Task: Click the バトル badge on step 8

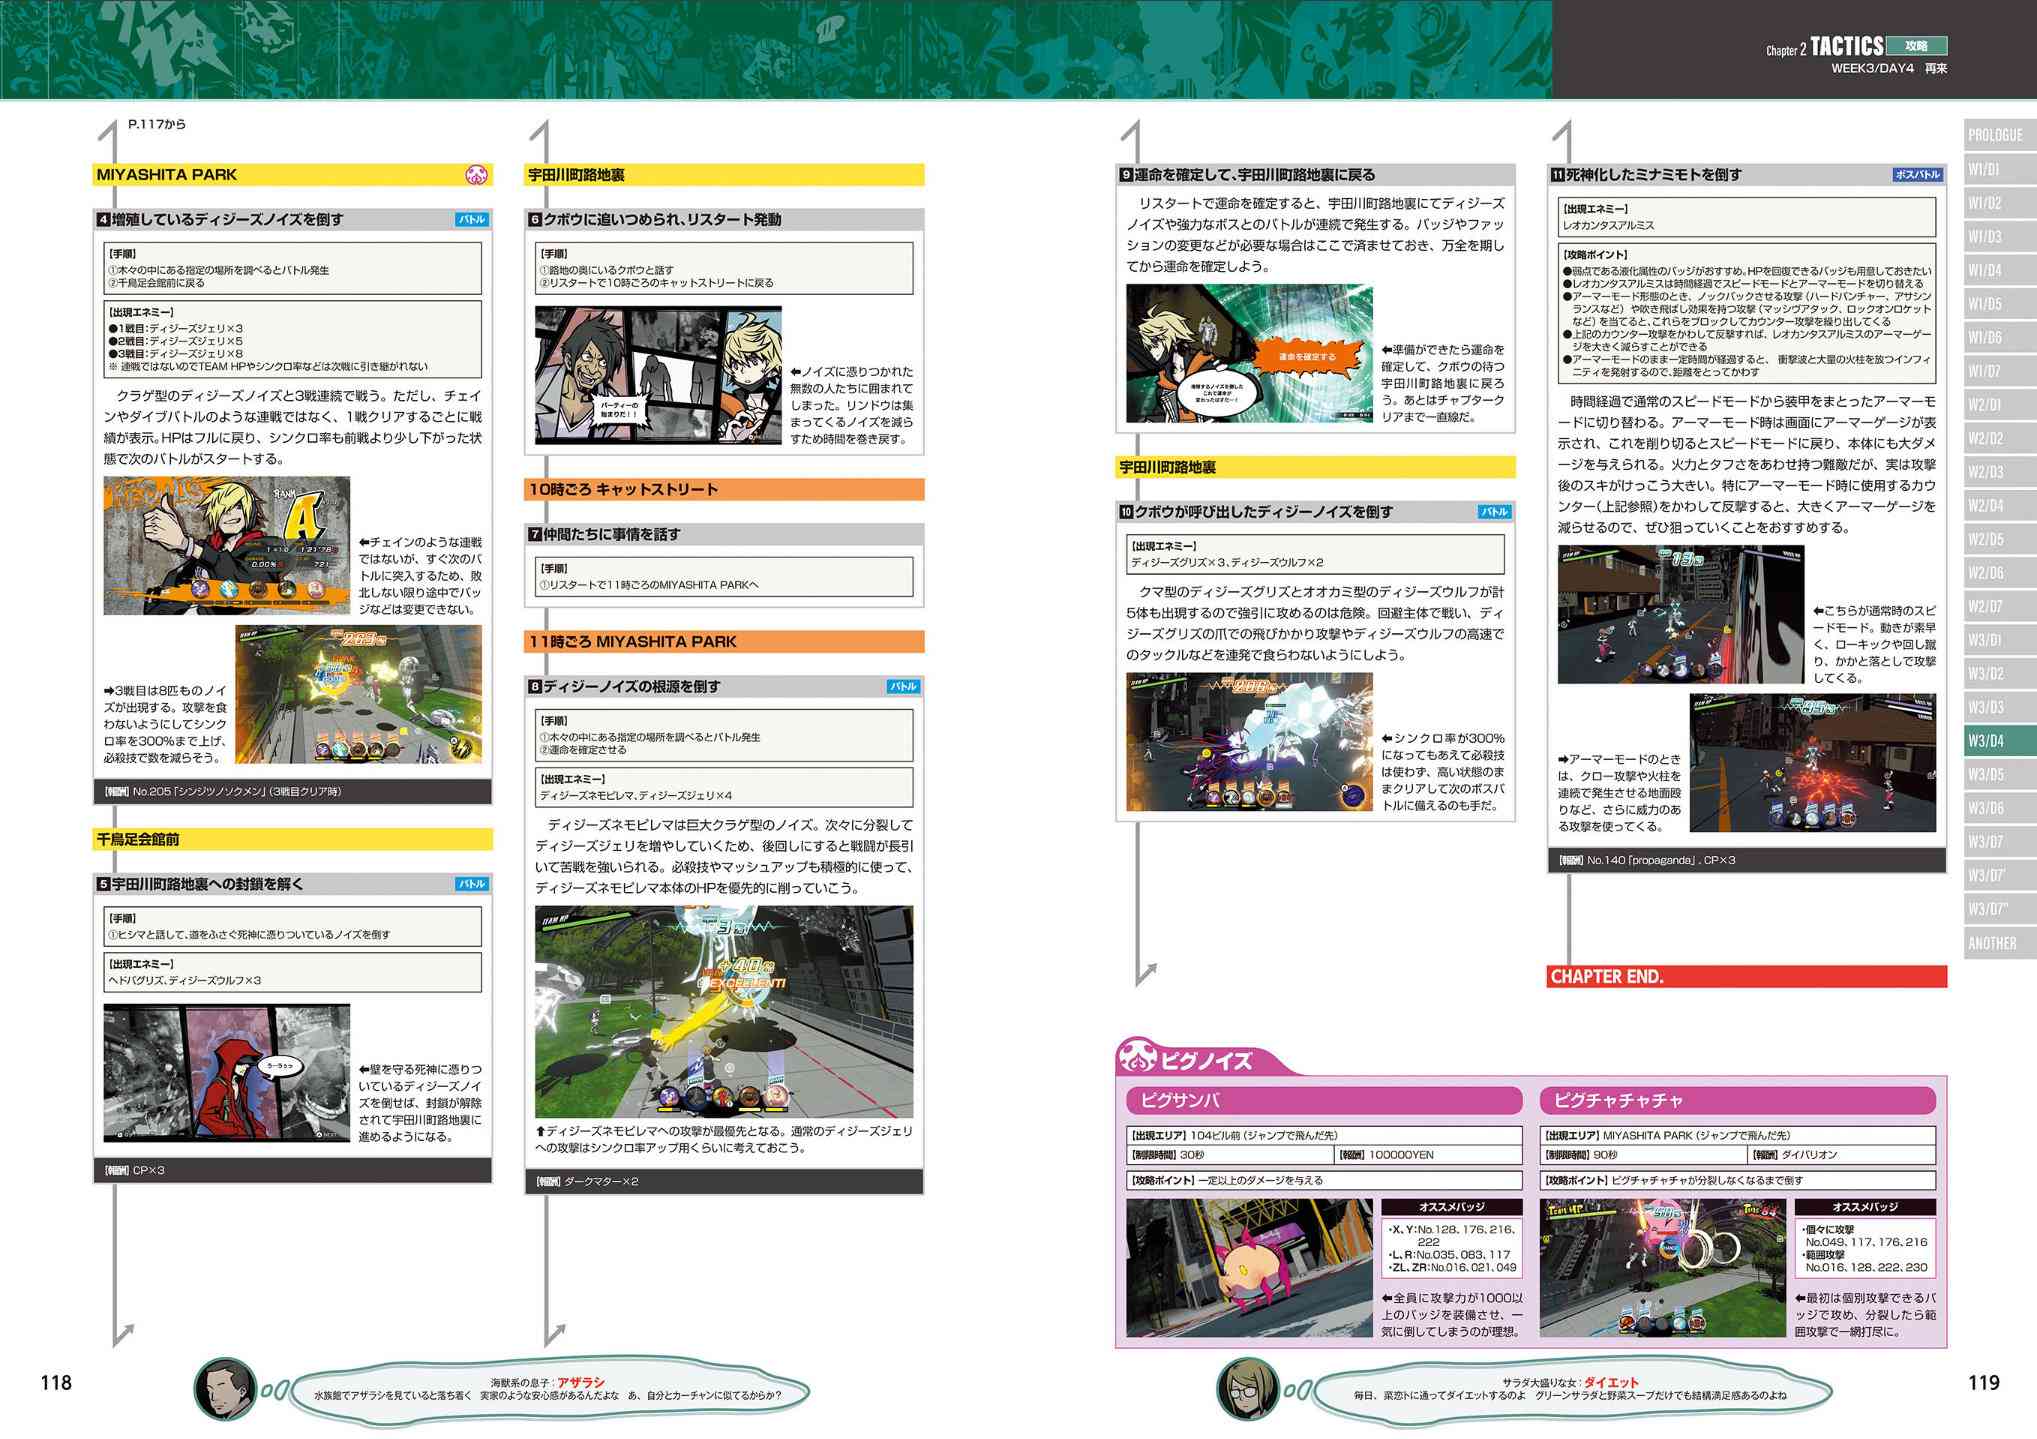Action: [903, 687]
